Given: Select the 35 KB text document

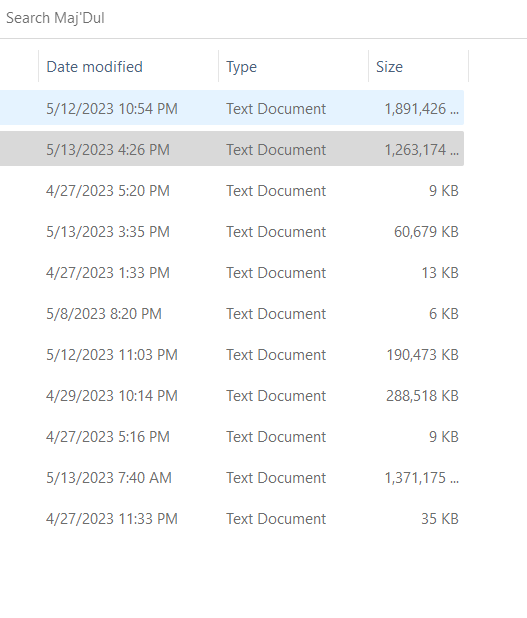Looking at the screenshot, I should click(232, 519).
